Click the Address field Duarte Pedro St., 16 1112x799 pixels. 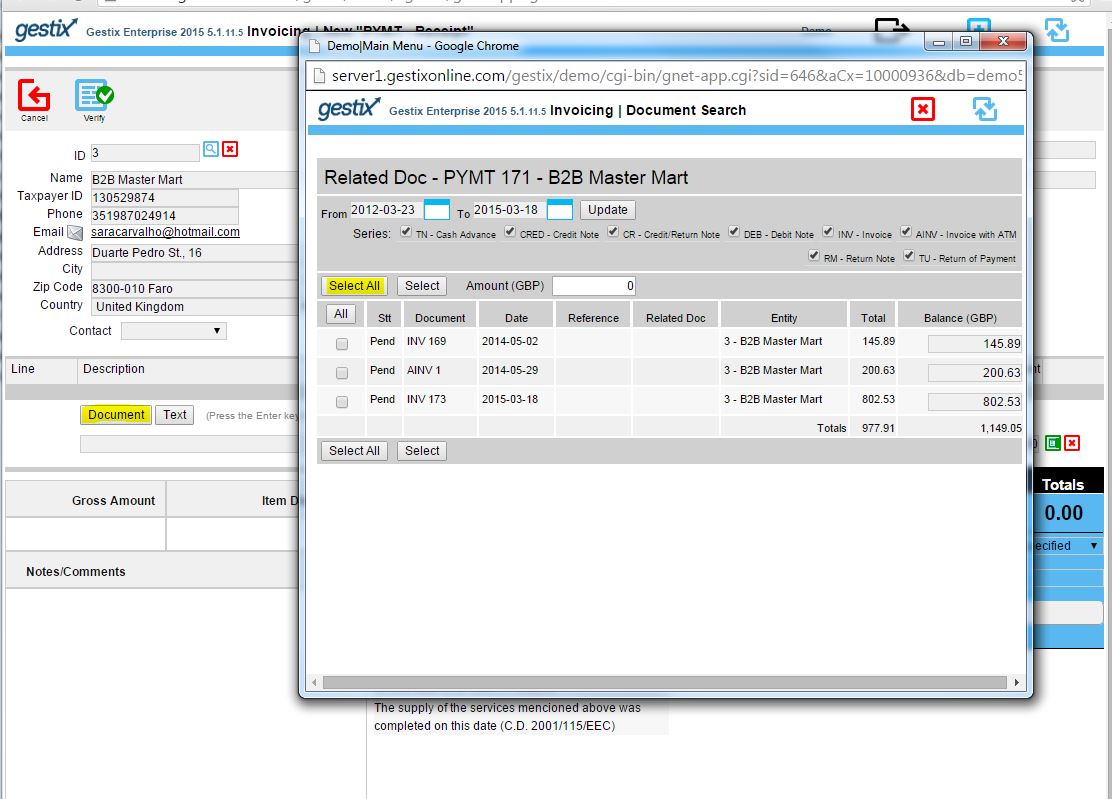pyautogui.click(x=194, y=253)
